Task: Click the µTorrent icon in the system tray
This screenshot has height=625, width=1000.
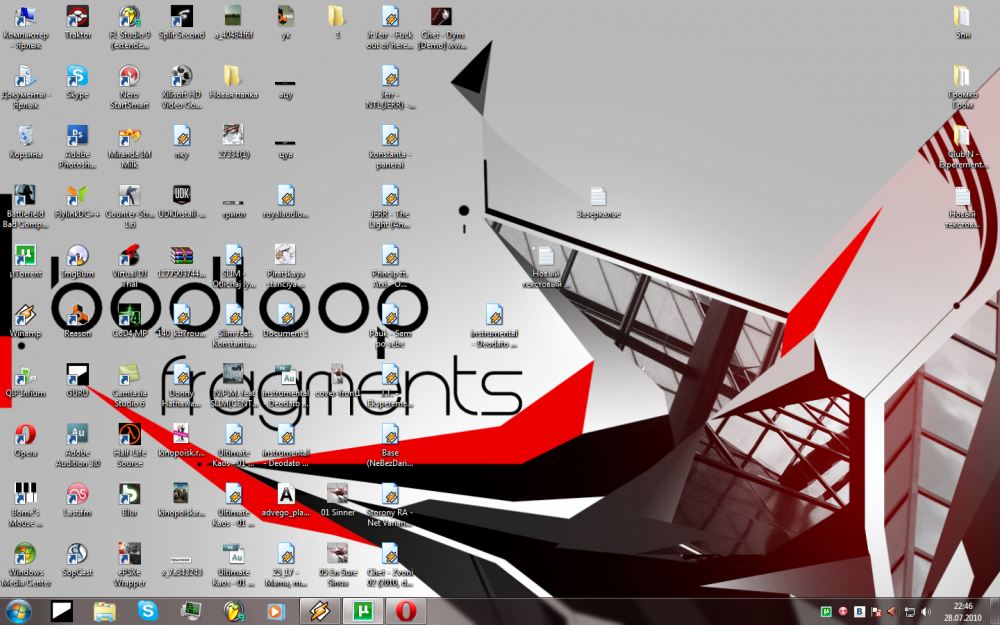Action: (827, 612)
